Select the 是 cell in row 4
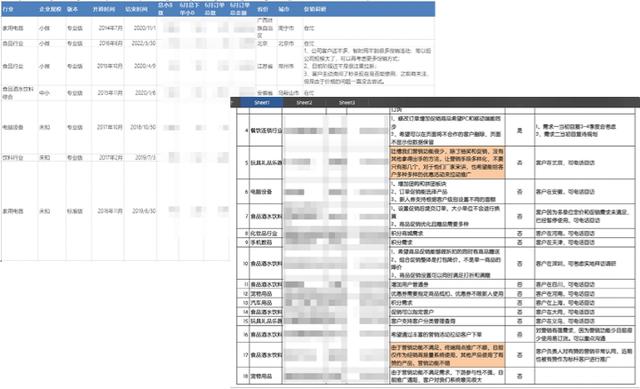 (x=520, y=130)
